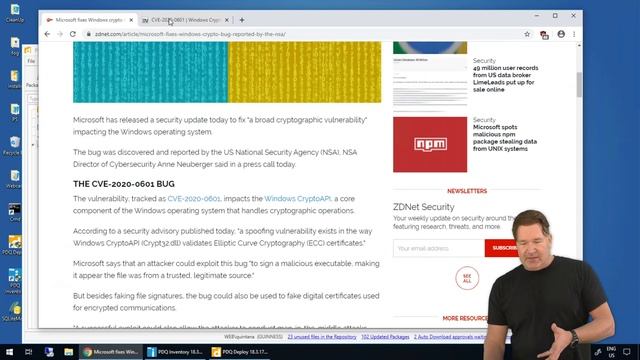Switch to Chrome in the taskbar
The width and height of the screenshot is (640, 360).
[111, 352]
